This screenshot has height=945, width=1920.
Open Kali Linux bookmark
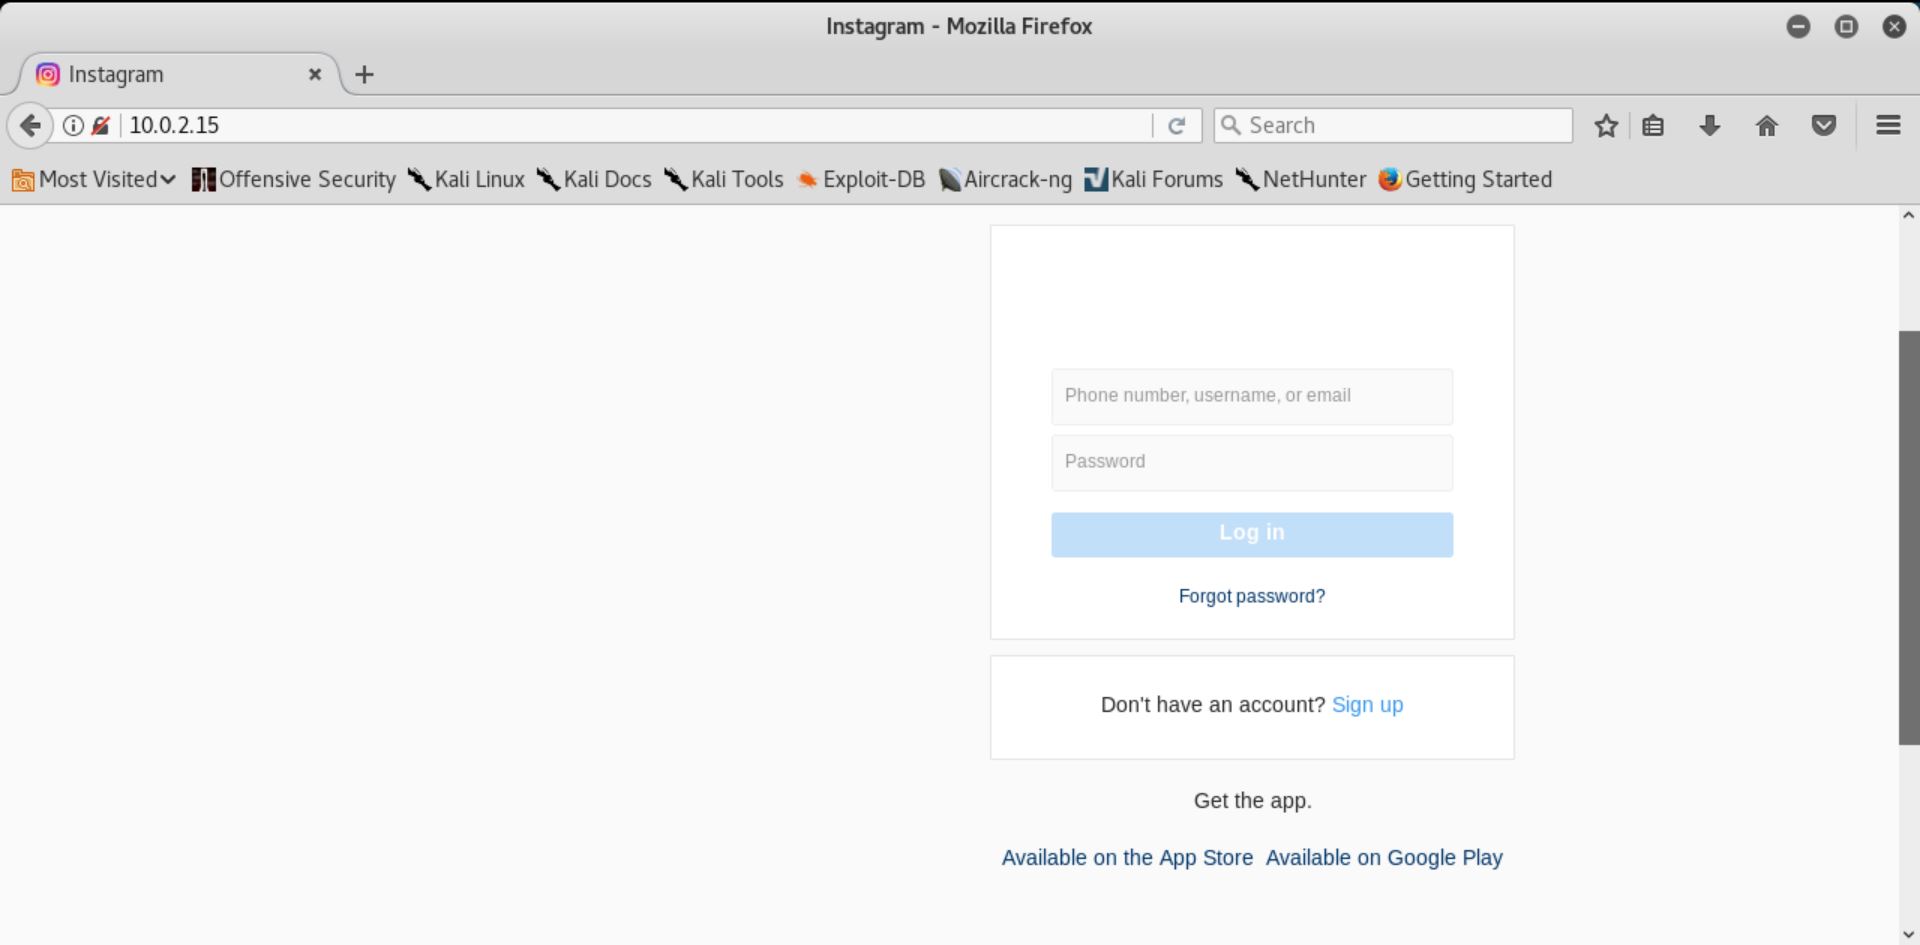coord(466,180)
